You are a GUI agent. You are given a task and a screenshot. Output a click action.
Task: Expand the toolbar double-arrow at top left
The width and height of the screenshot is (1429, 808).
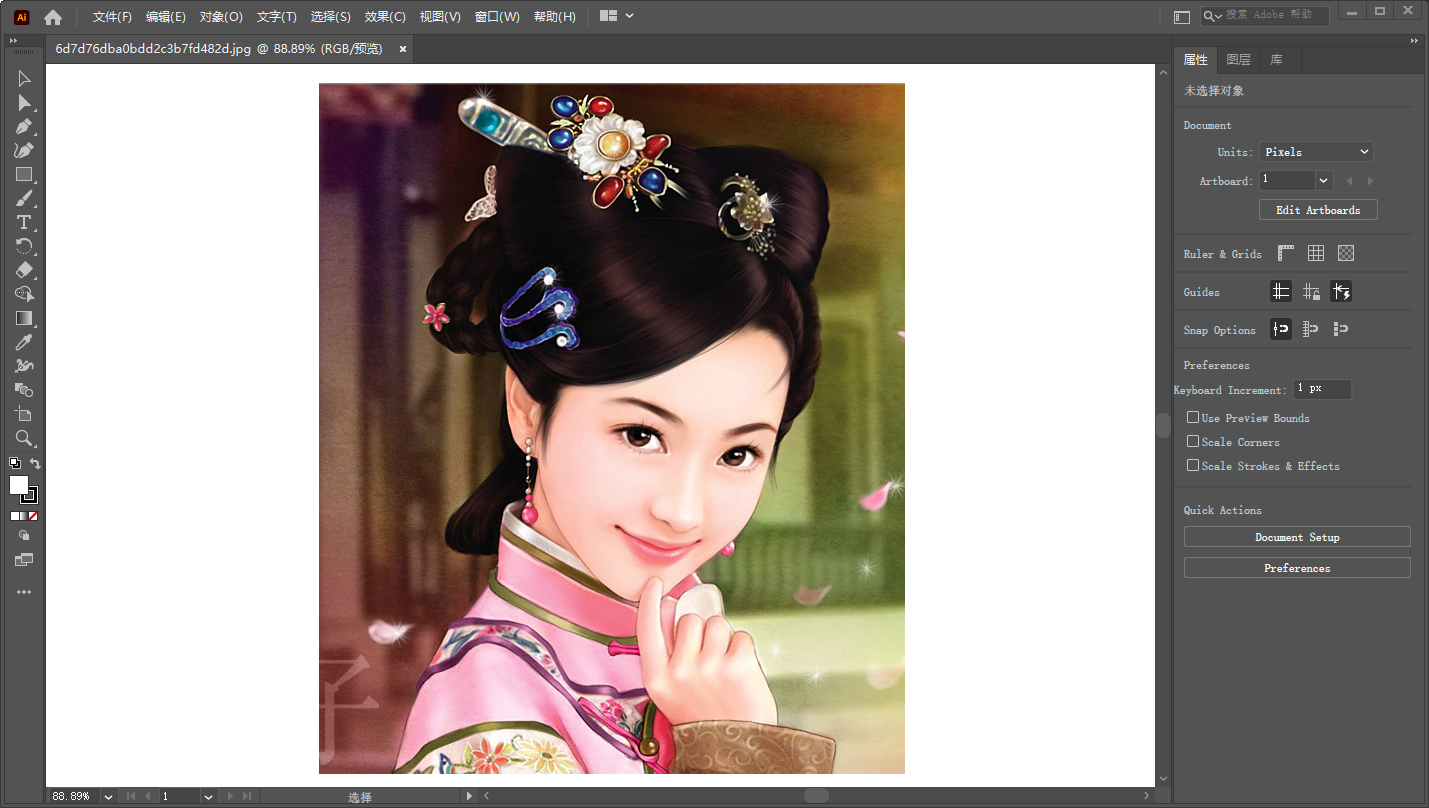pos(13,40)
